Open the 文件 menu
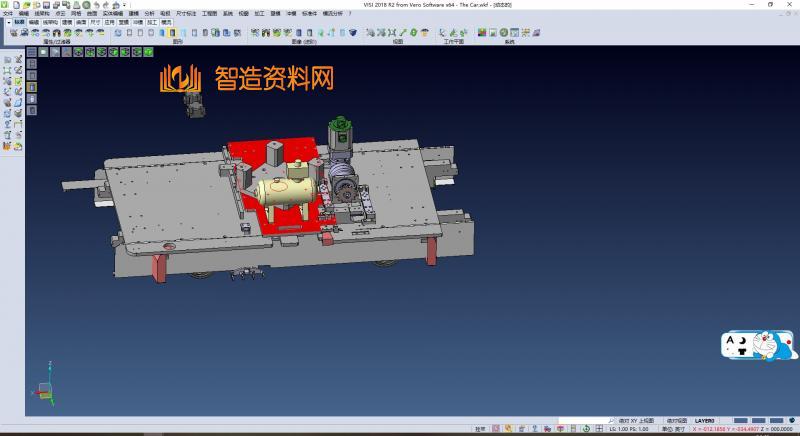800x436 pixels. click(8, 14)
